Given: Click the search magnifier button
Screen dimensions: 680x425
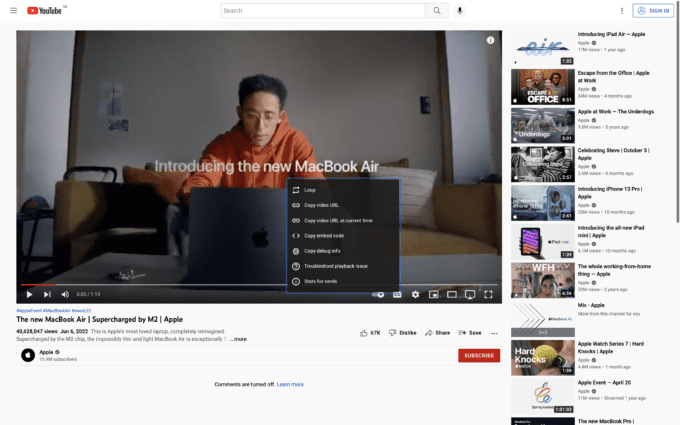Looking at the screenshot, I should 437,10.
